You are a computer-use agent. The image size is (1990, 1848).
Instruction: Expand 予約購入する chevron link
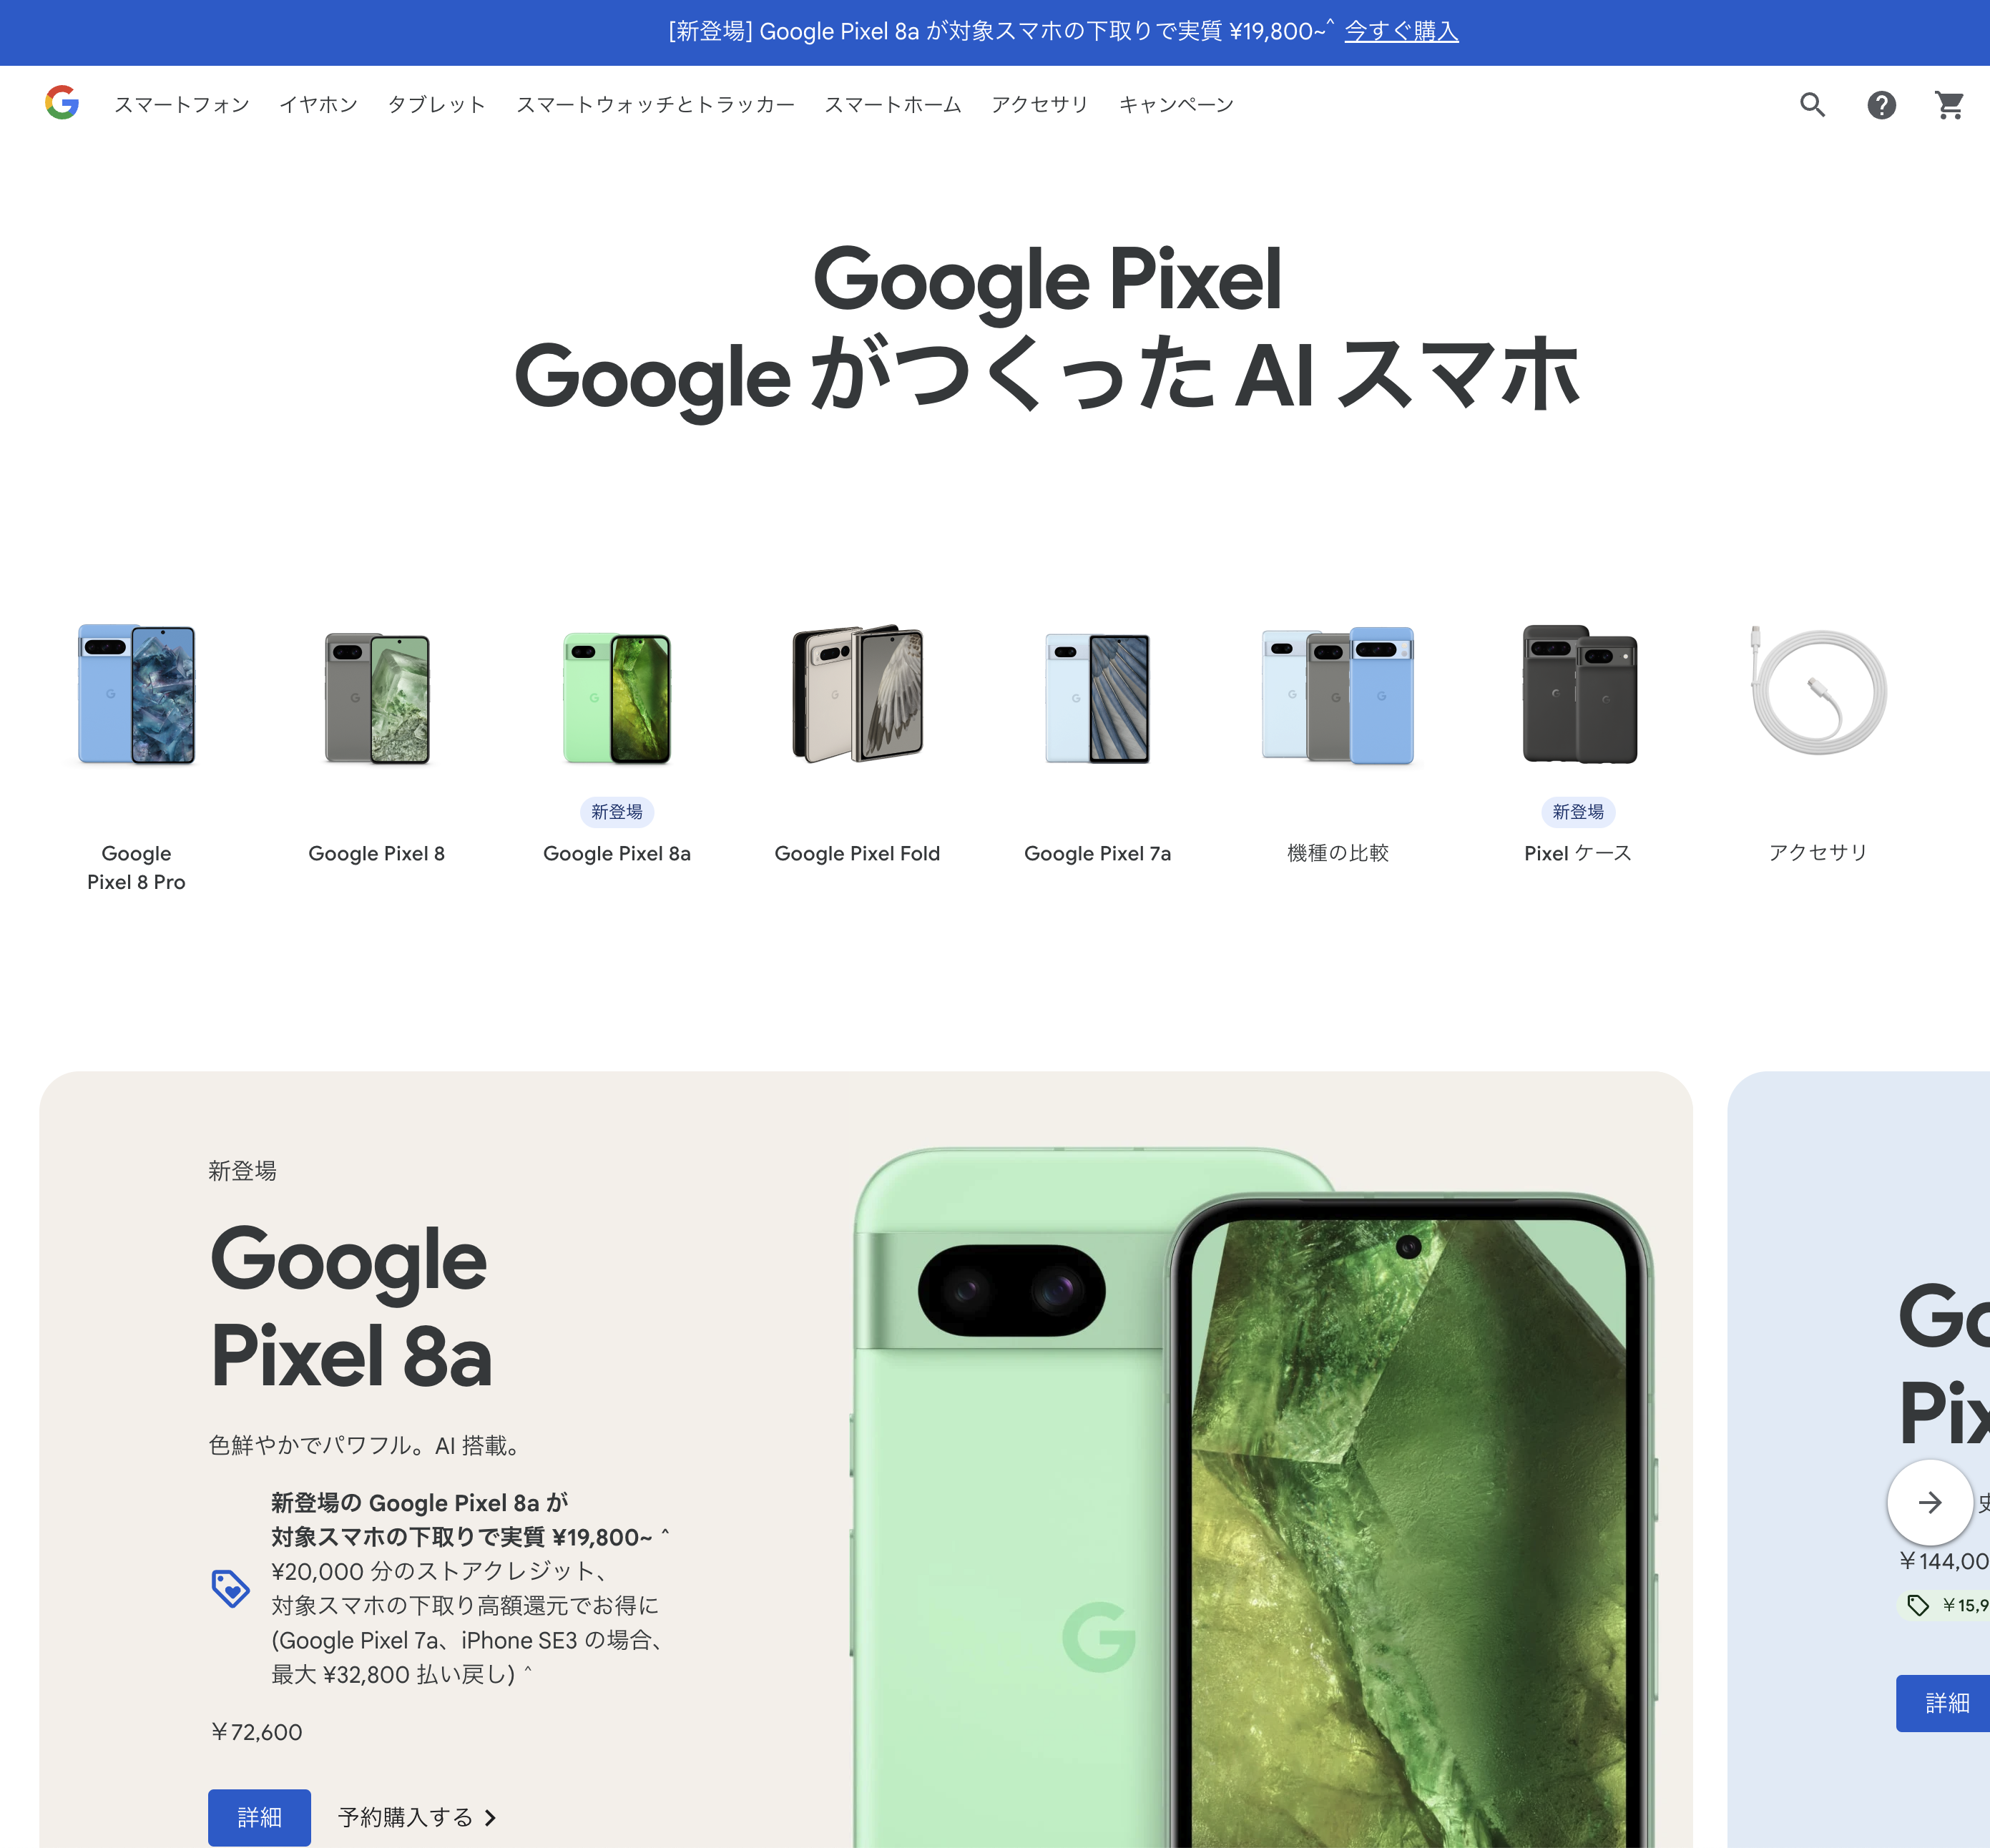point(417,1817)
